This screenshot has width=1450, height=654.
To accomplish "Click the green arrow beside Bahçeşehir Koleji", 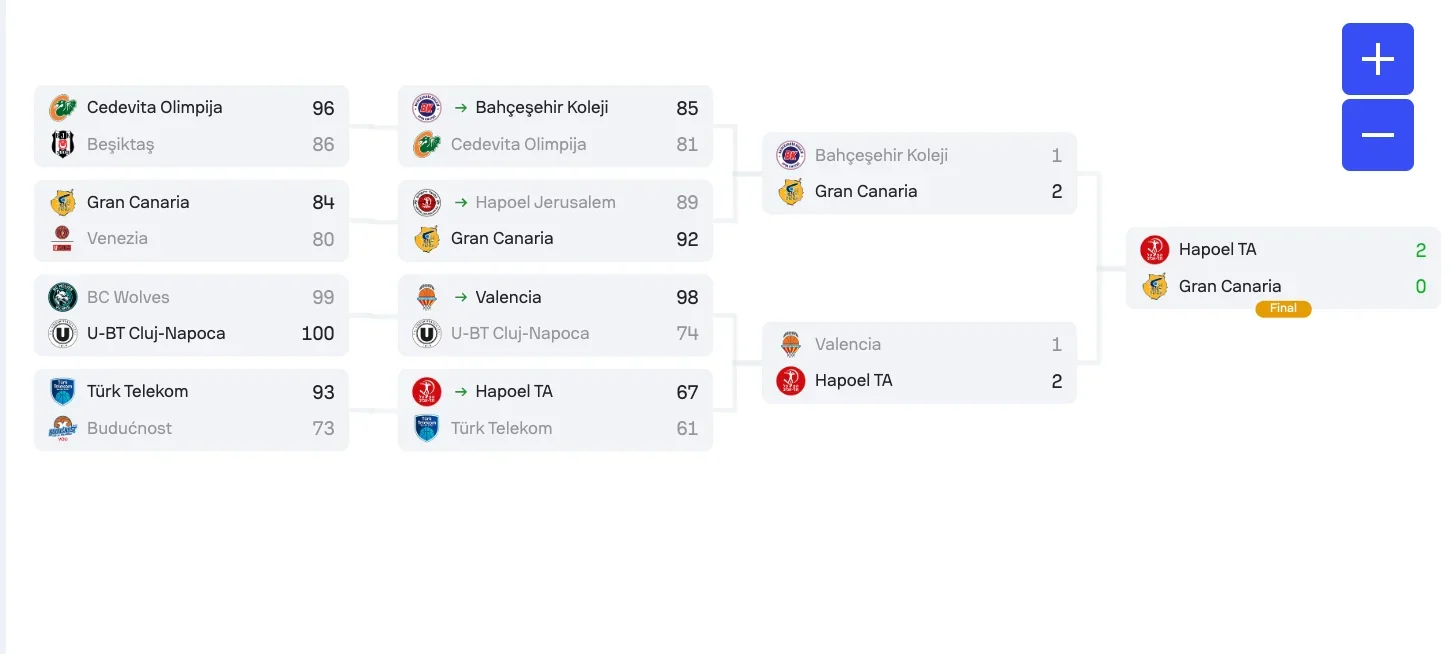I will tap(461, 107).
